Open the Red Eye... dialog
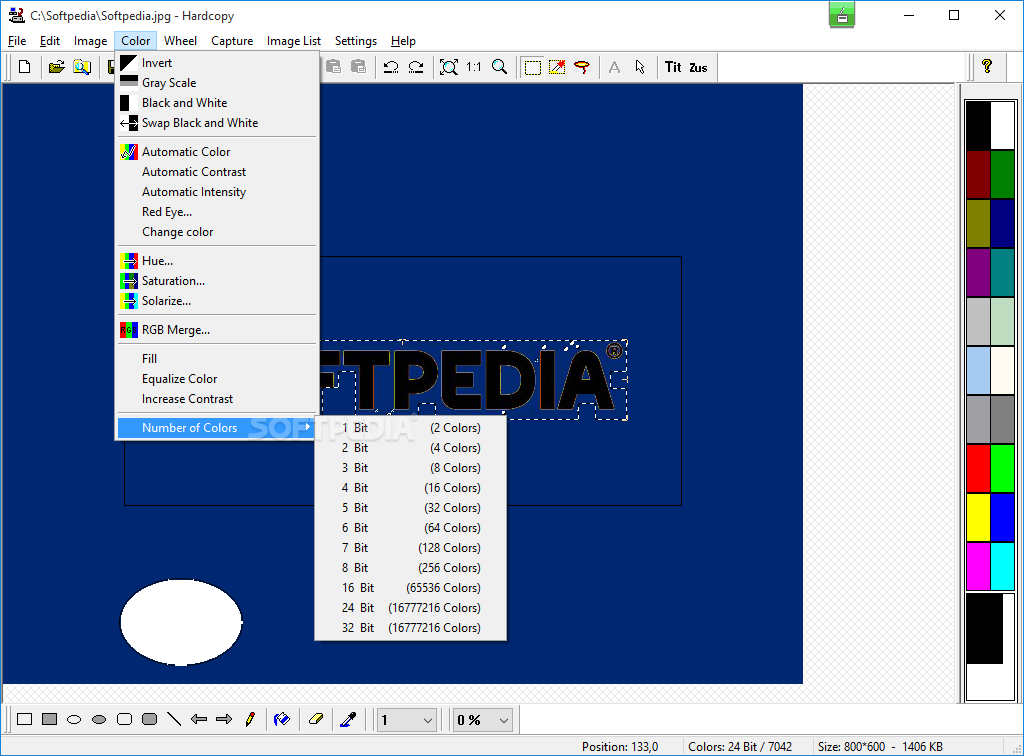1024x756 pixels. (217, 212)
